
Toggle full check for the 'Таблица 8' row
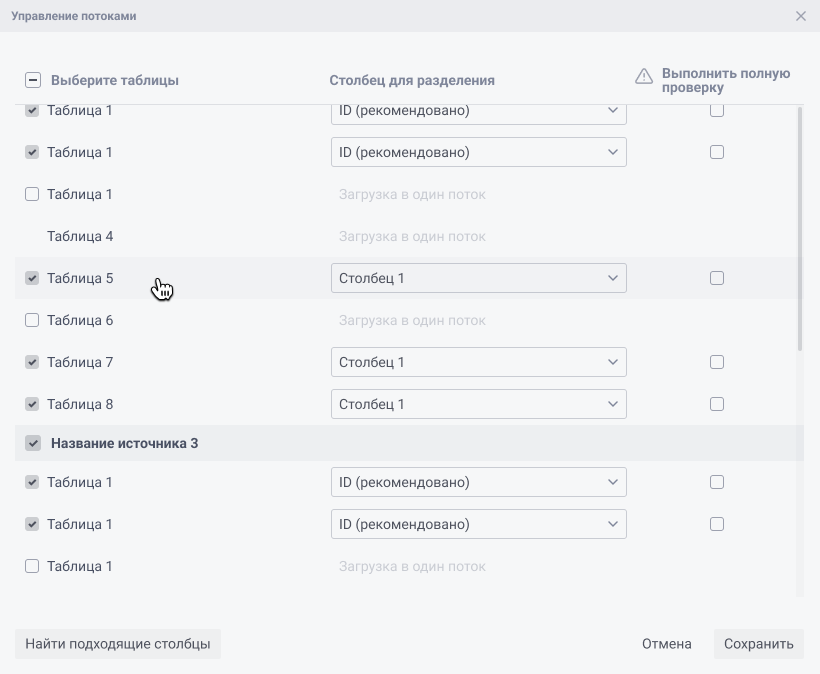717,404
